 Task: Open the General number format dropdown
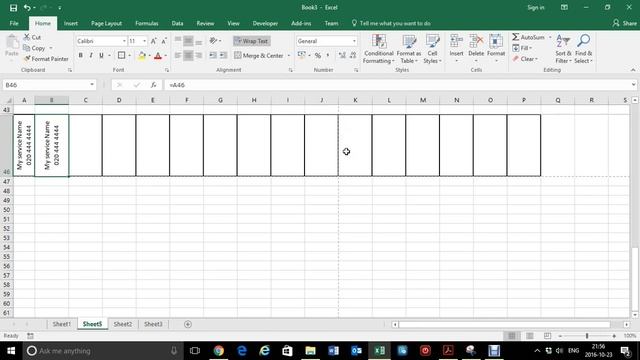[x=354, y=41]
